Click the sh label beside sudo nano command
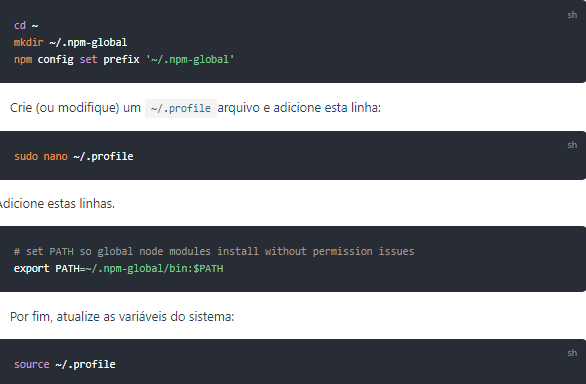Viewport: 586px width, 384px height. (572, 145)
